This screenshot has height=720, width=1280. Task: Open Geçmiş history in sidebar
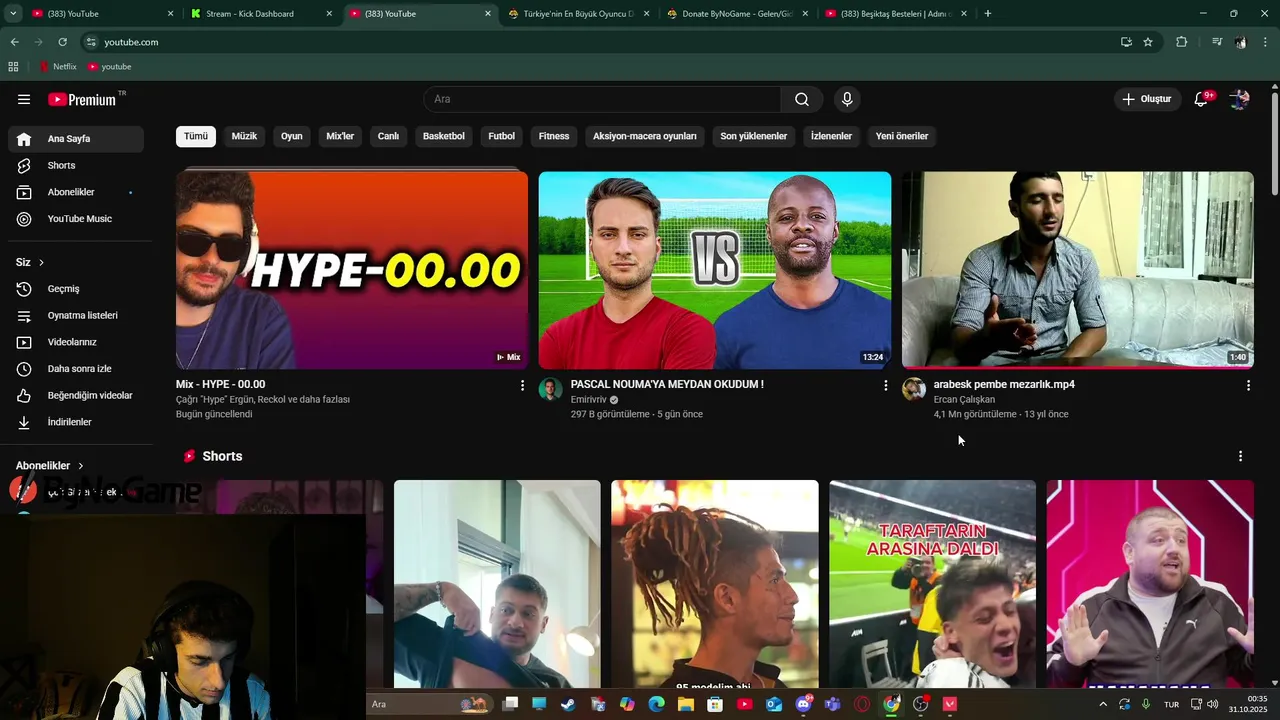pos(76,289)
